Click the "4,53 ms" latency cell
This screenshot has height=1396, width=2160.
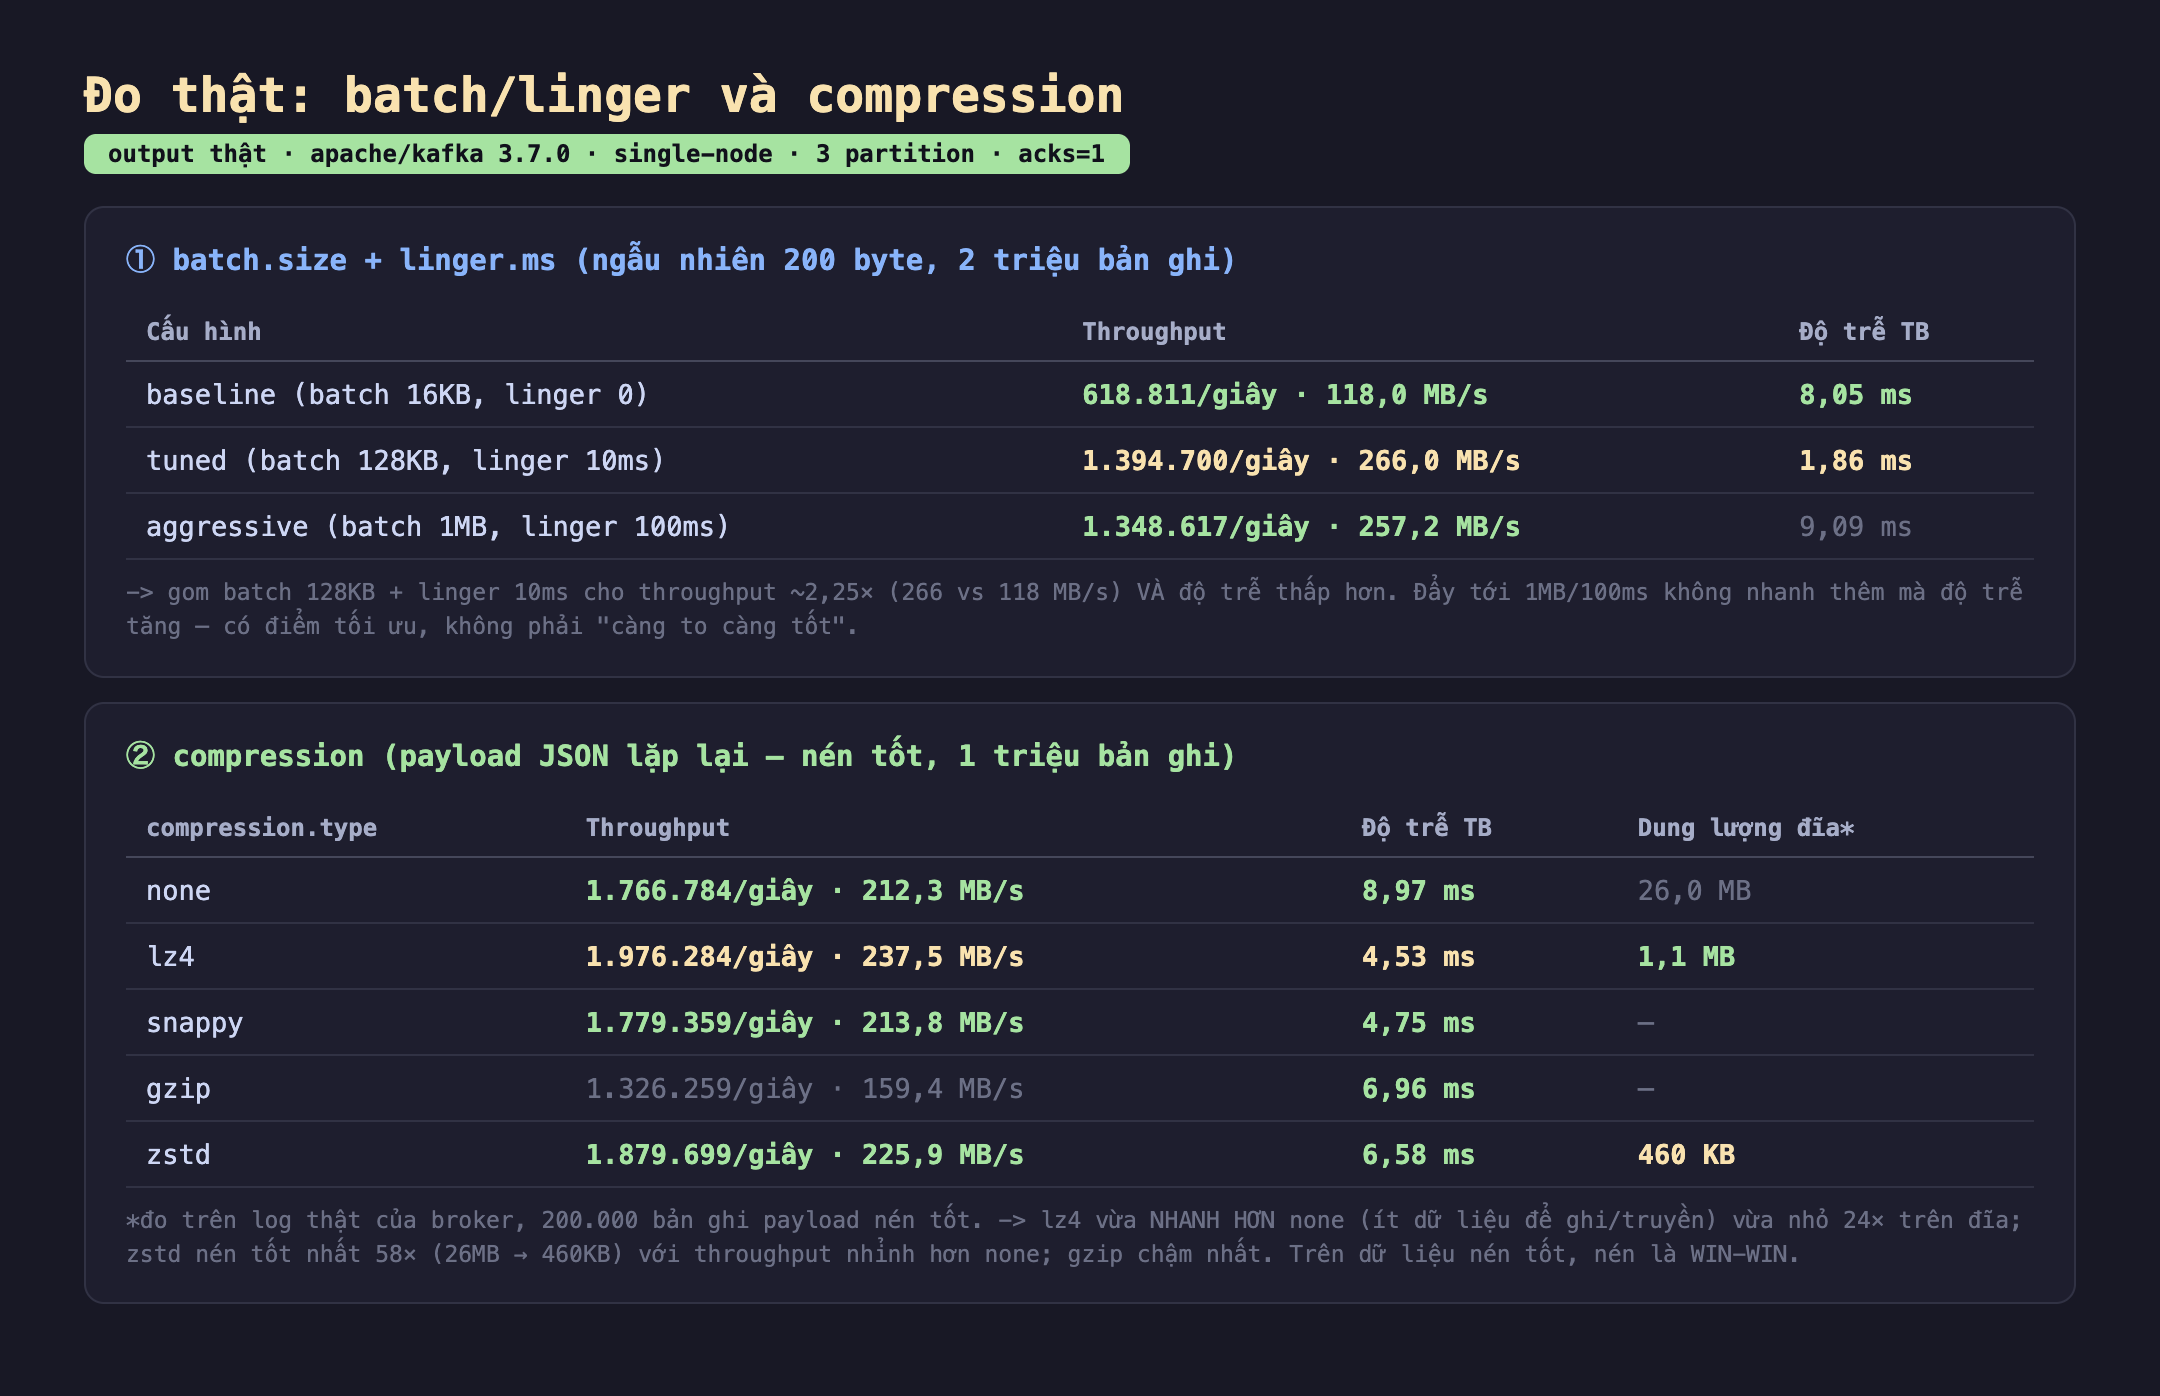[1418, 957]
